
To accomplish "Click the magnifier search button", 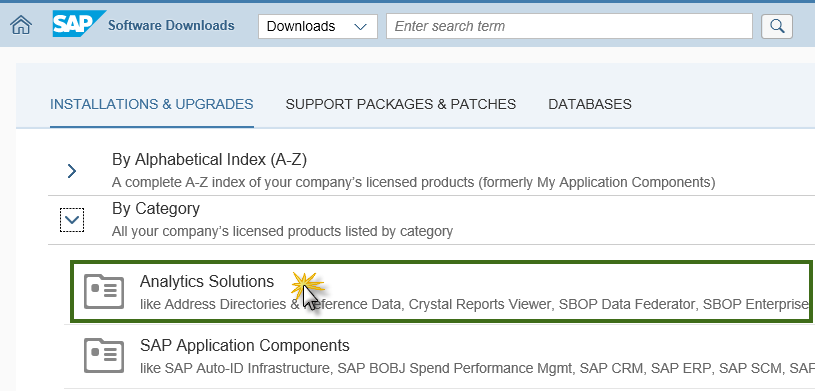I will click(777, 26).
